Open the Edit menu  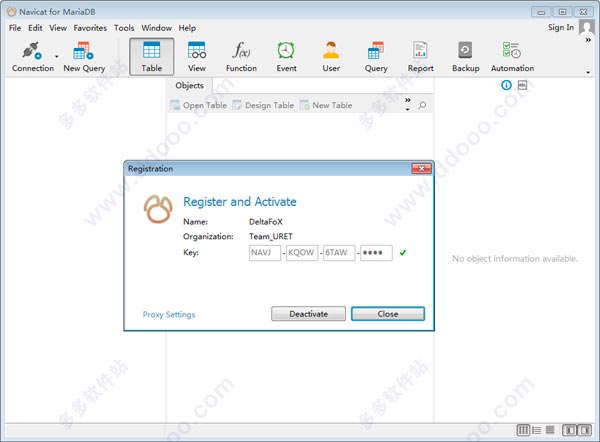[35, 28]
